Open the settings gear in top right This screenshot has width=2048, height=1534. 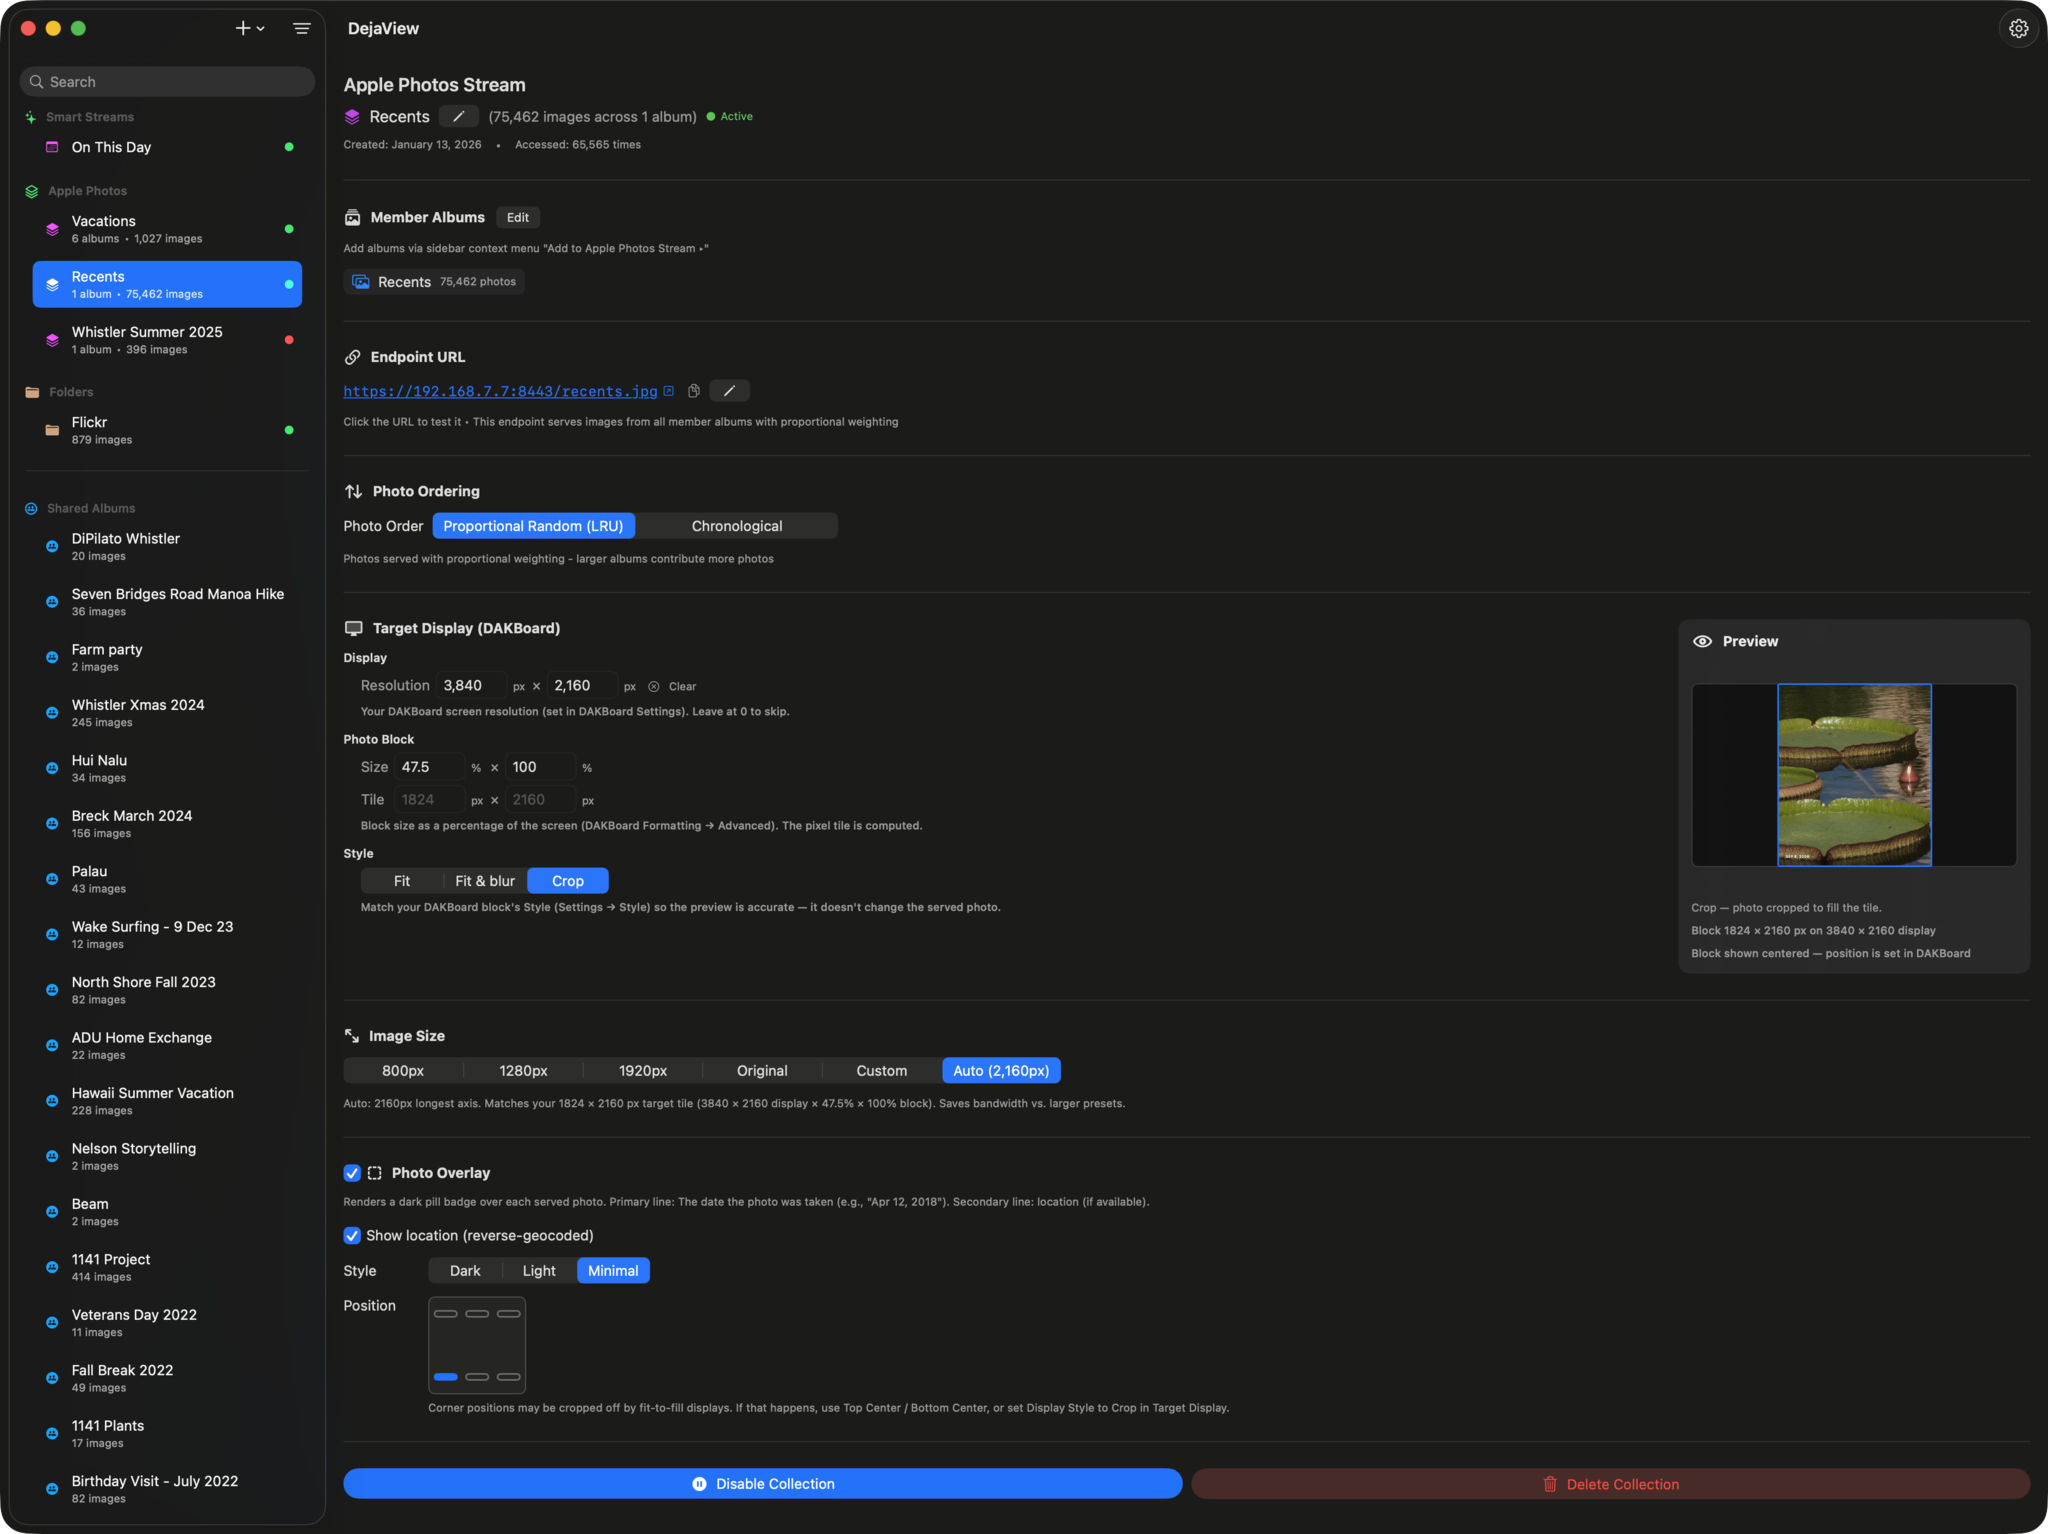coord(2018,29)
